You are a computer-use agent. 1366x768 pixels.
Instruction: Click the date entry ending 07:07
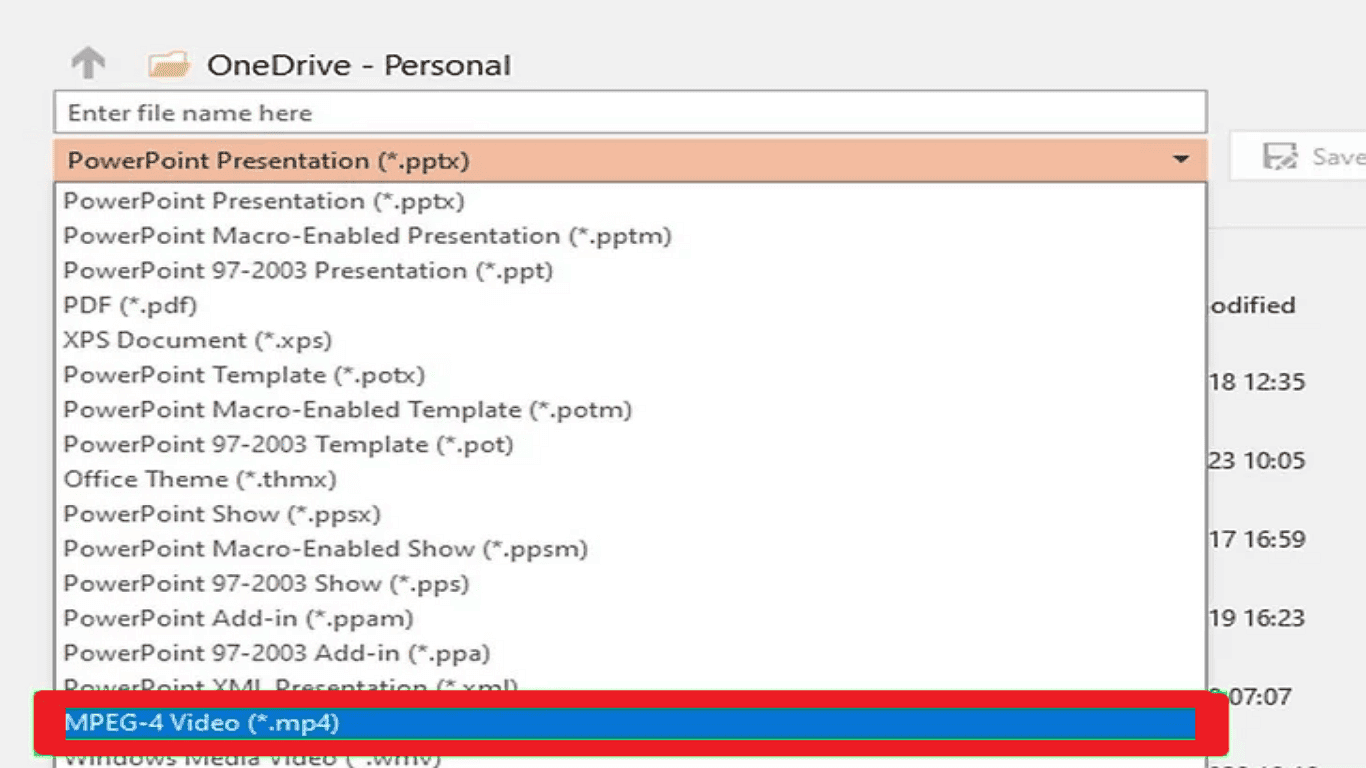pyautogui.click(x=1250, y=696)
